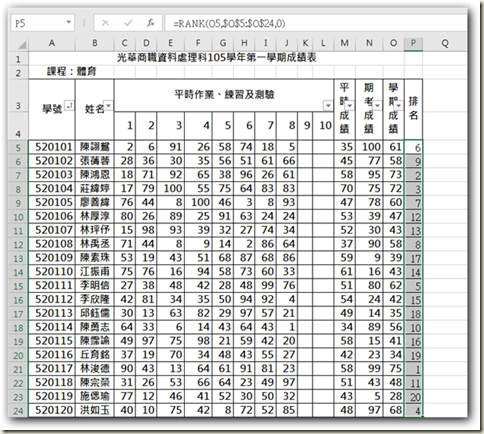This screenshot has height=434, width=484.
Task: Click the quiz 8 score 97 in row 22
Action: [x=287, y=382]
